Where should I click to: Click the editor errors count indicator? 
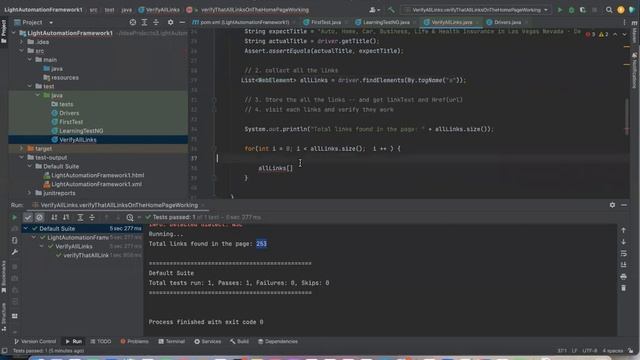(591, 35)
